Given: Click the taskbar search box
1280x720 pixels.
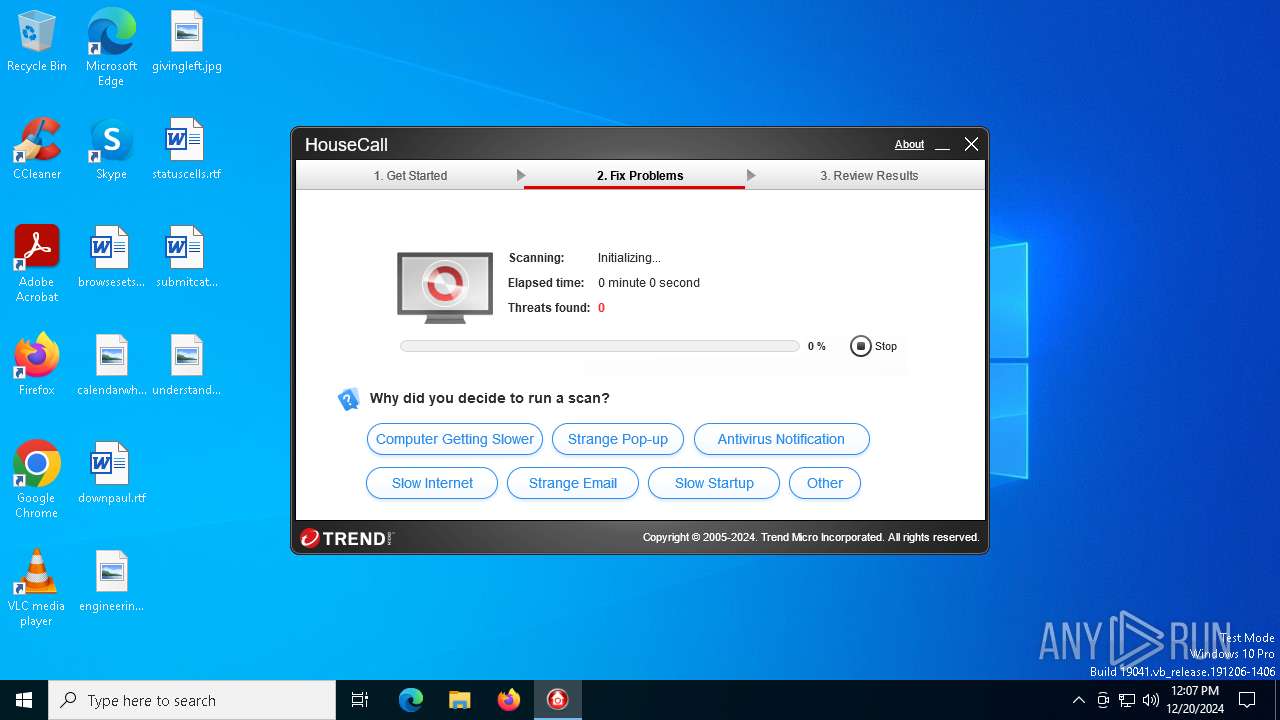Looking at the screenshot, I should click(x=192, y=700).
